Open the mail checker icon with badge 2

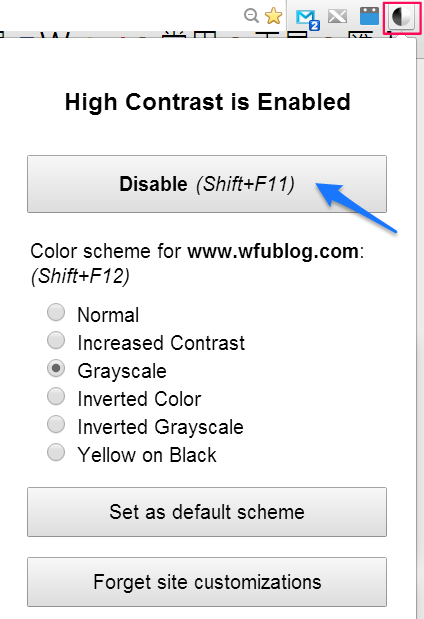307,19
